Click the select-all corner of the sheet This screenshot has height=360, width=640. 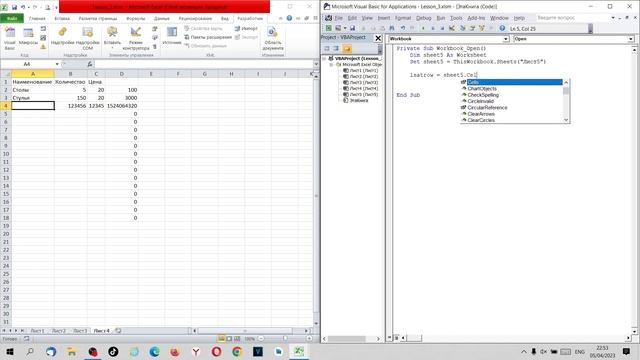6,74
